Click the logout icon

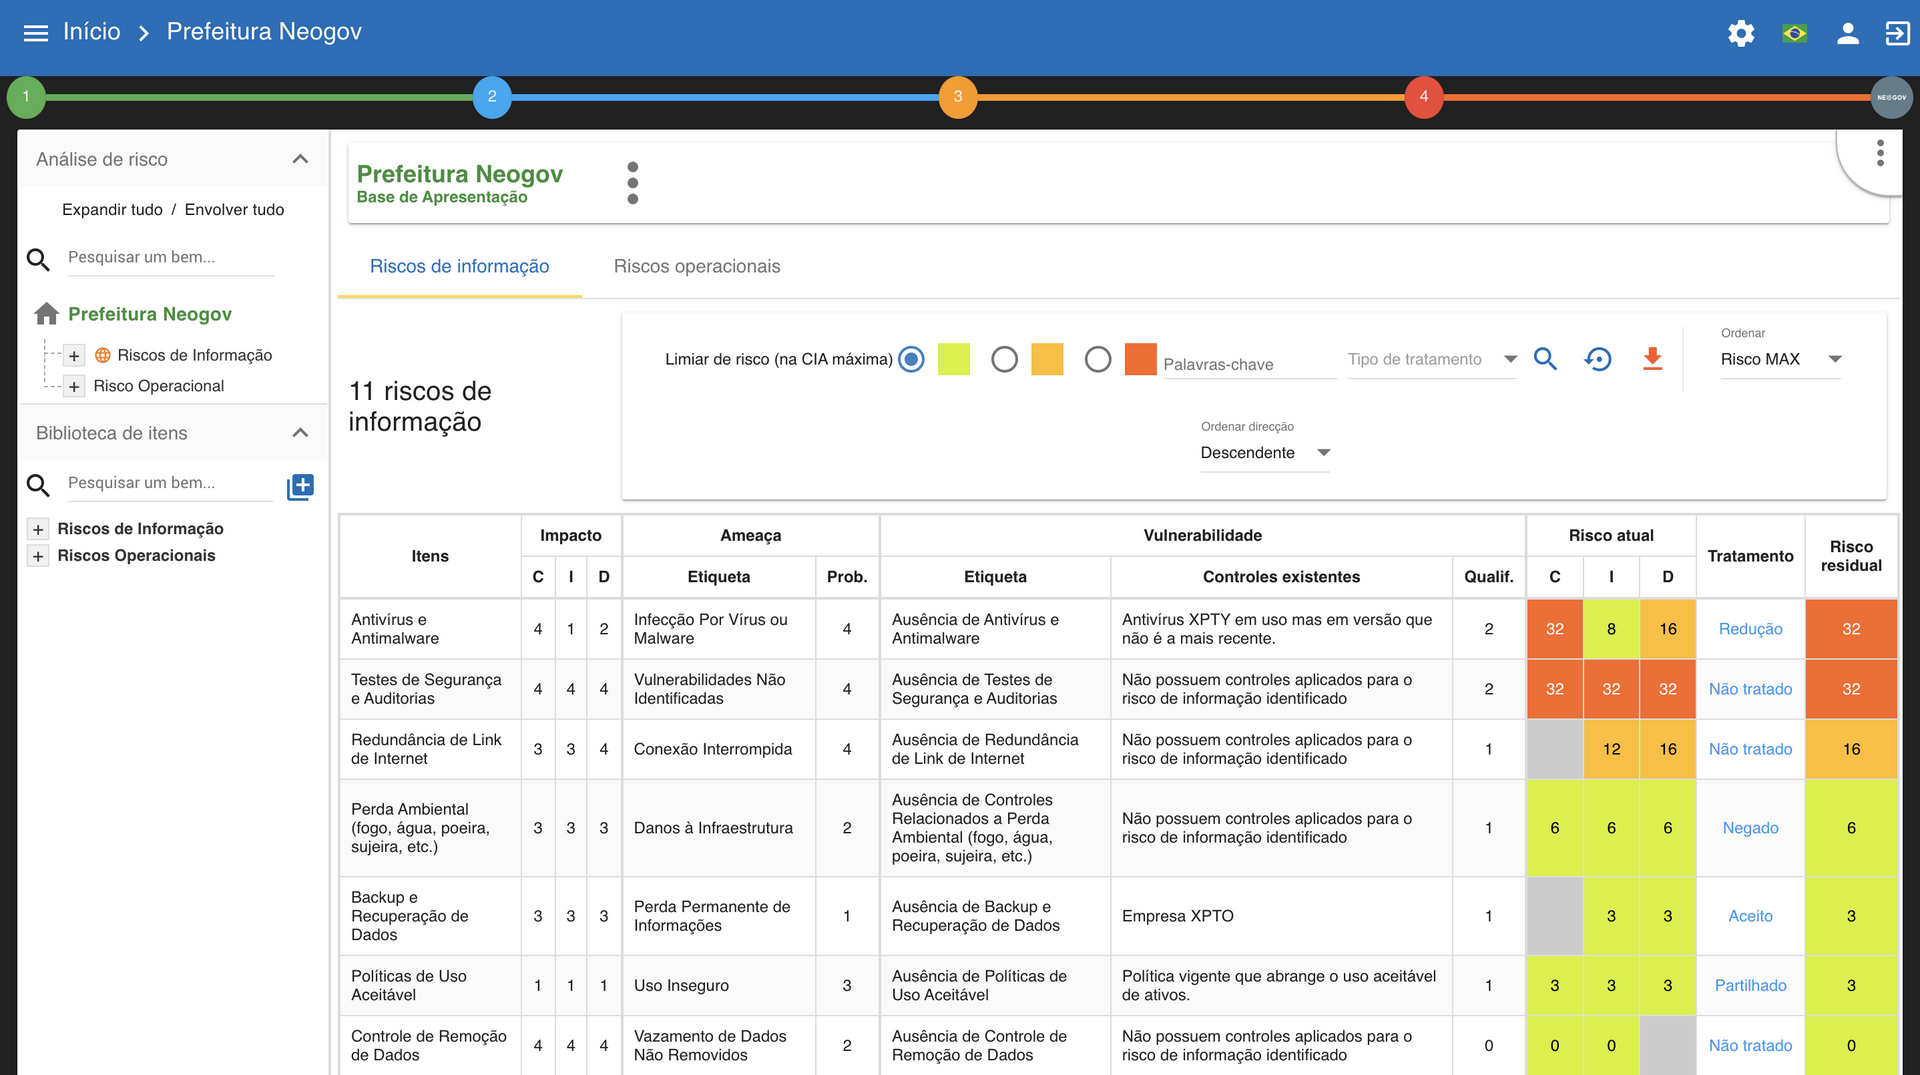coord(1897,33)
